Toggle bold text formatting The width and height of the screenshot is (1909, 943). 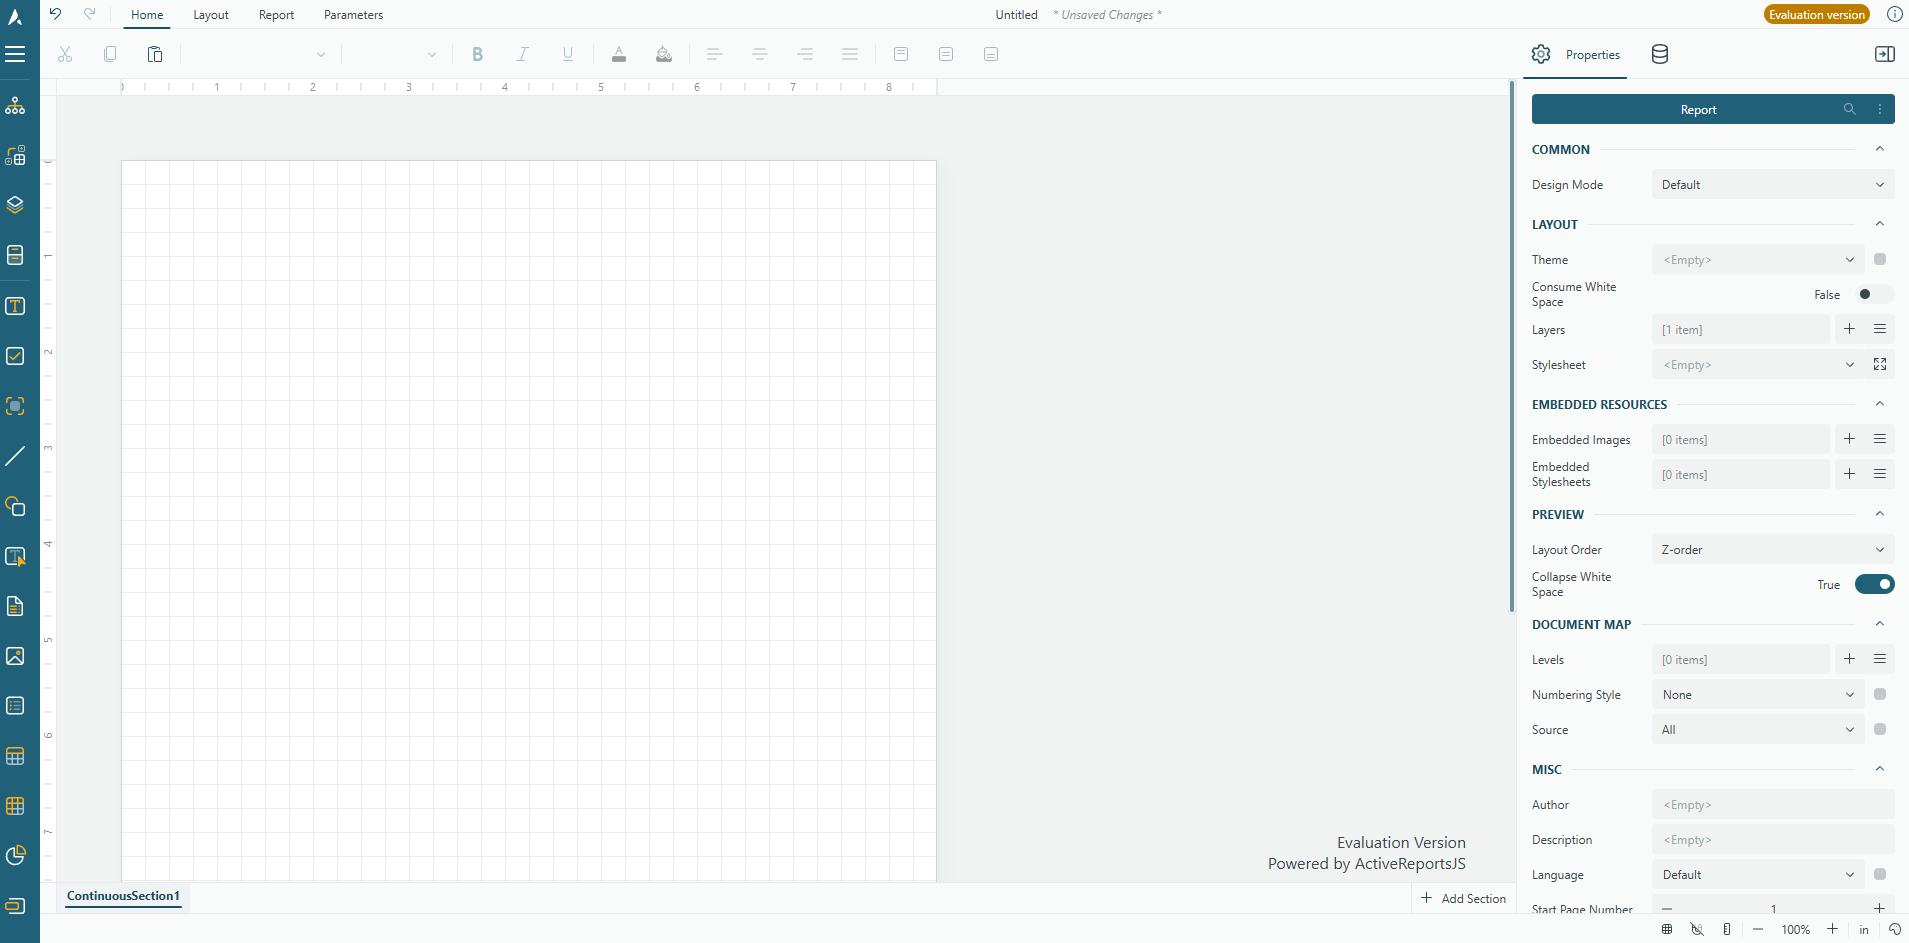pos(478,54)
